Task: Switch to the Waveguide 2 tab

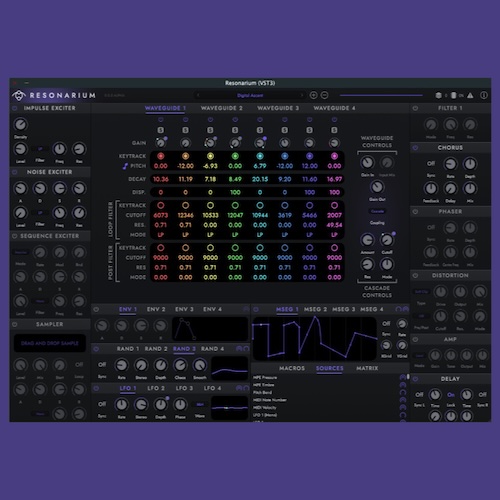Action: 222,108
